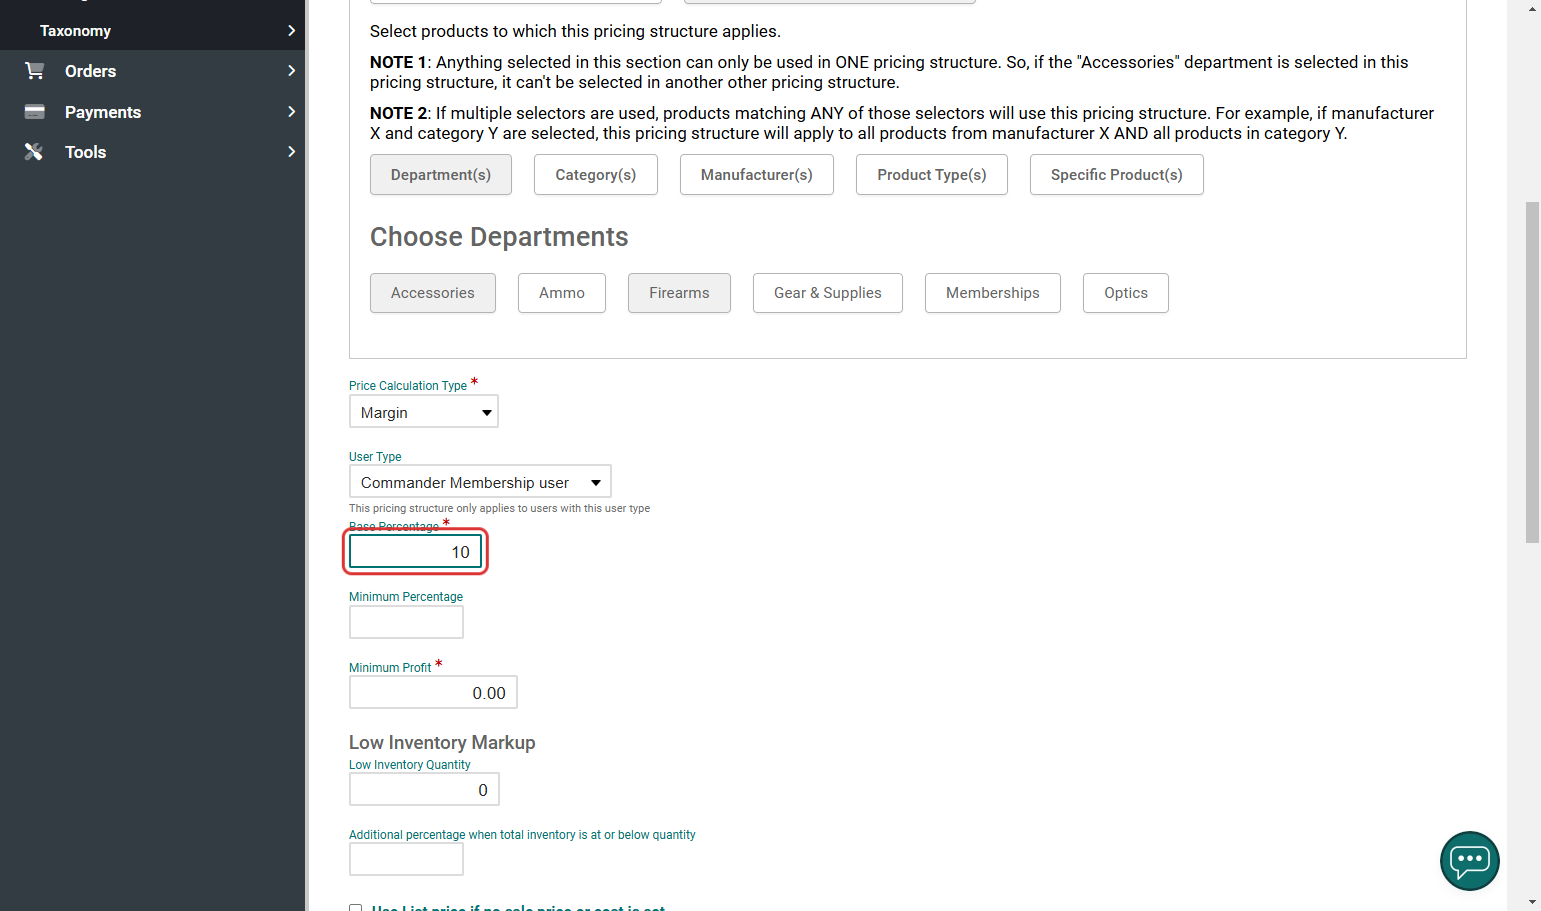
Task: Click the Choose Departments heading
Action: click(x=499, y=237)
